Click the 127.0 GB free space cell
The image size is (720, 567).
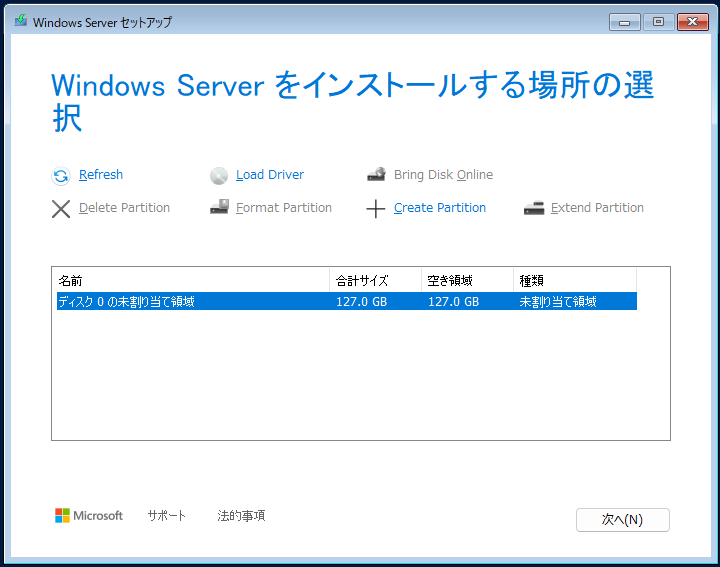[x=454, y=302]
